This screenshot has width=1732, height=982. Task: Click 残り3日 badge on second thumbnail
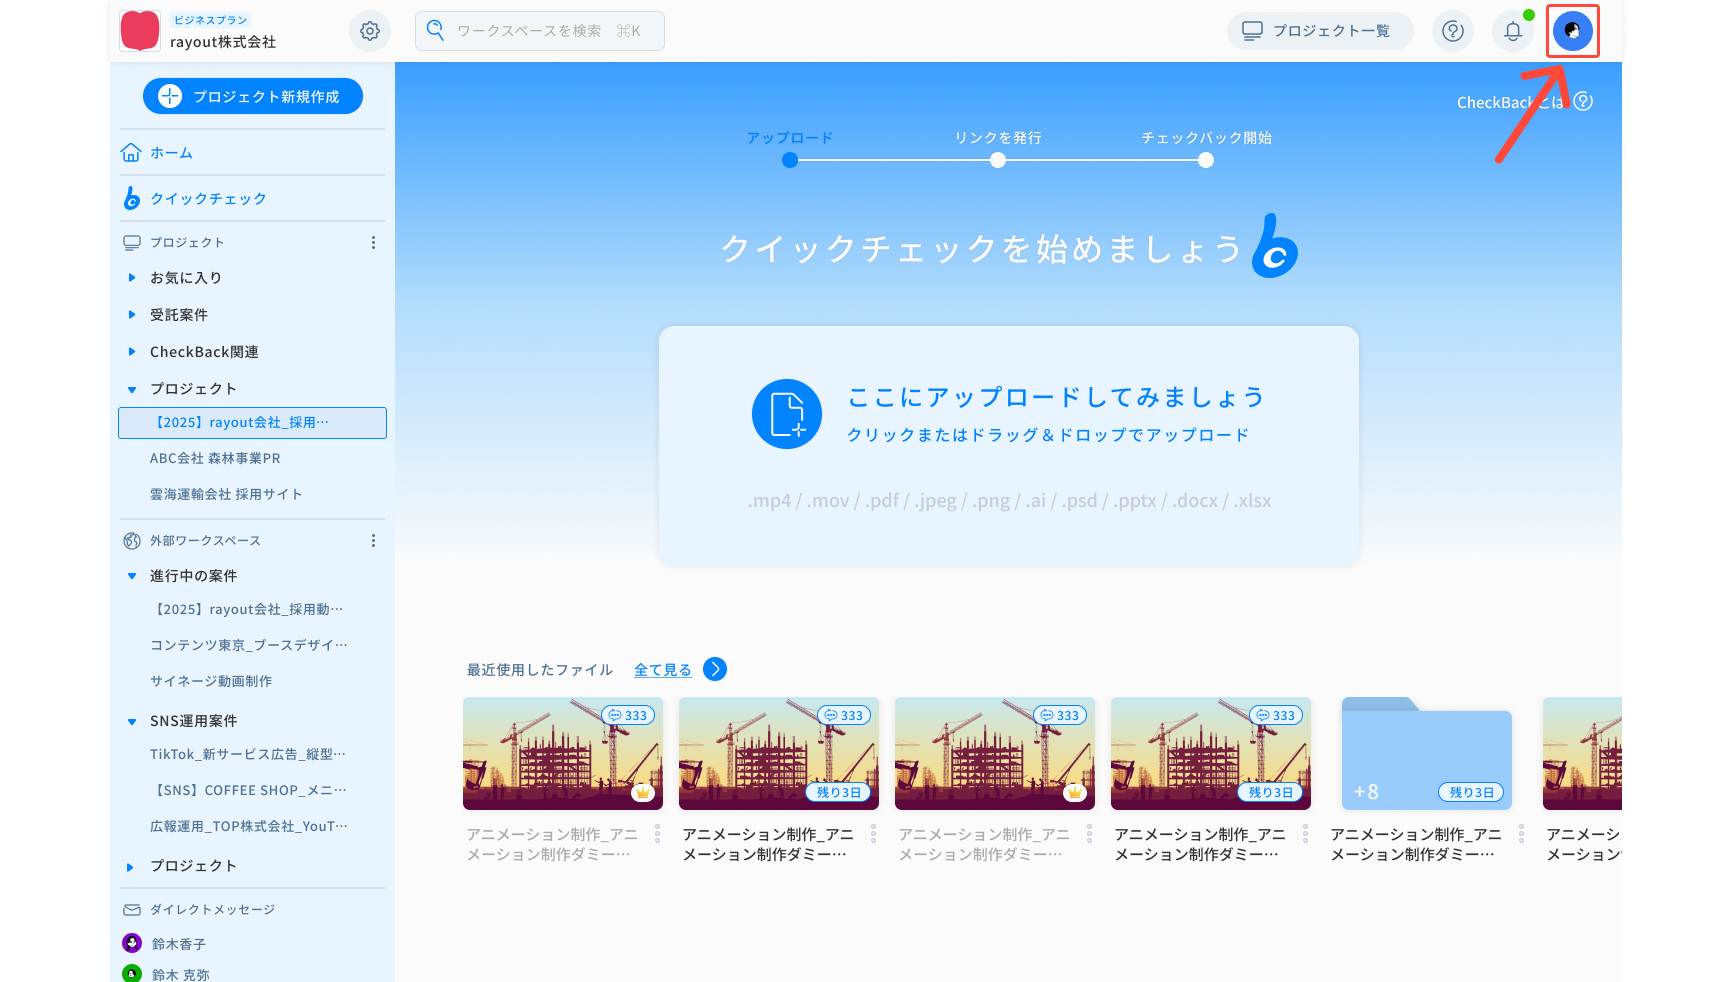[x=838, y=792]
